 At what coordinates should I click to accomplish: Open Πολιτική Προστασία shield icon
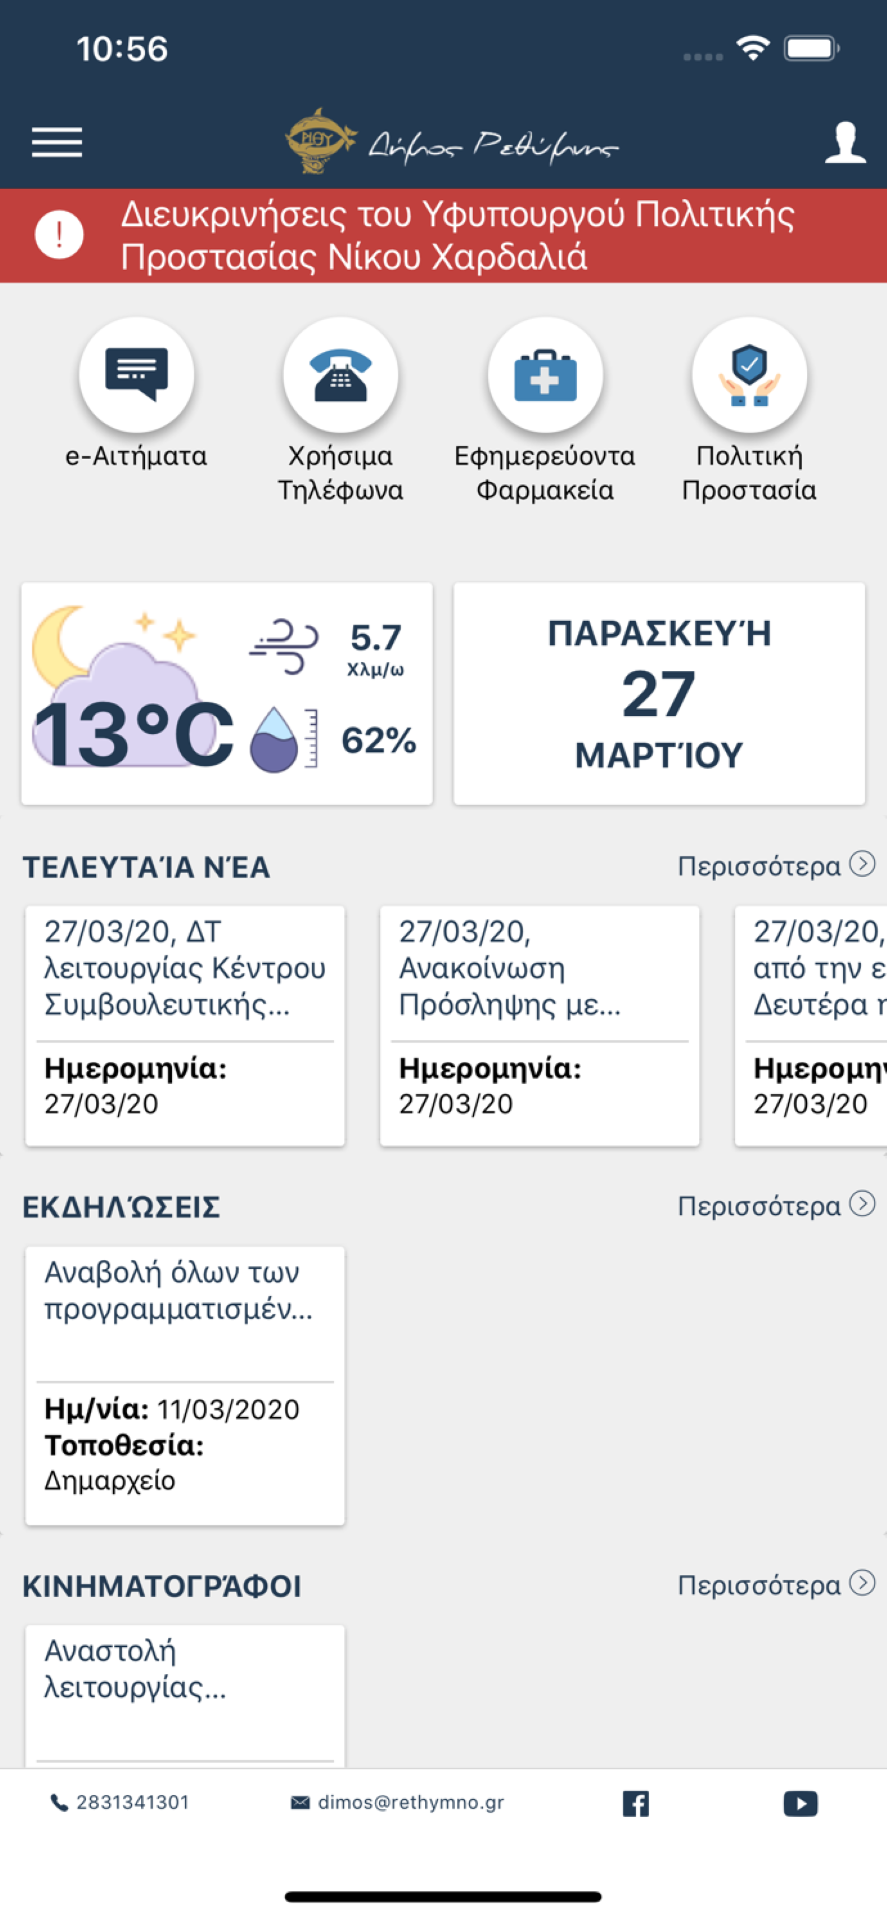tap(749, 375)
